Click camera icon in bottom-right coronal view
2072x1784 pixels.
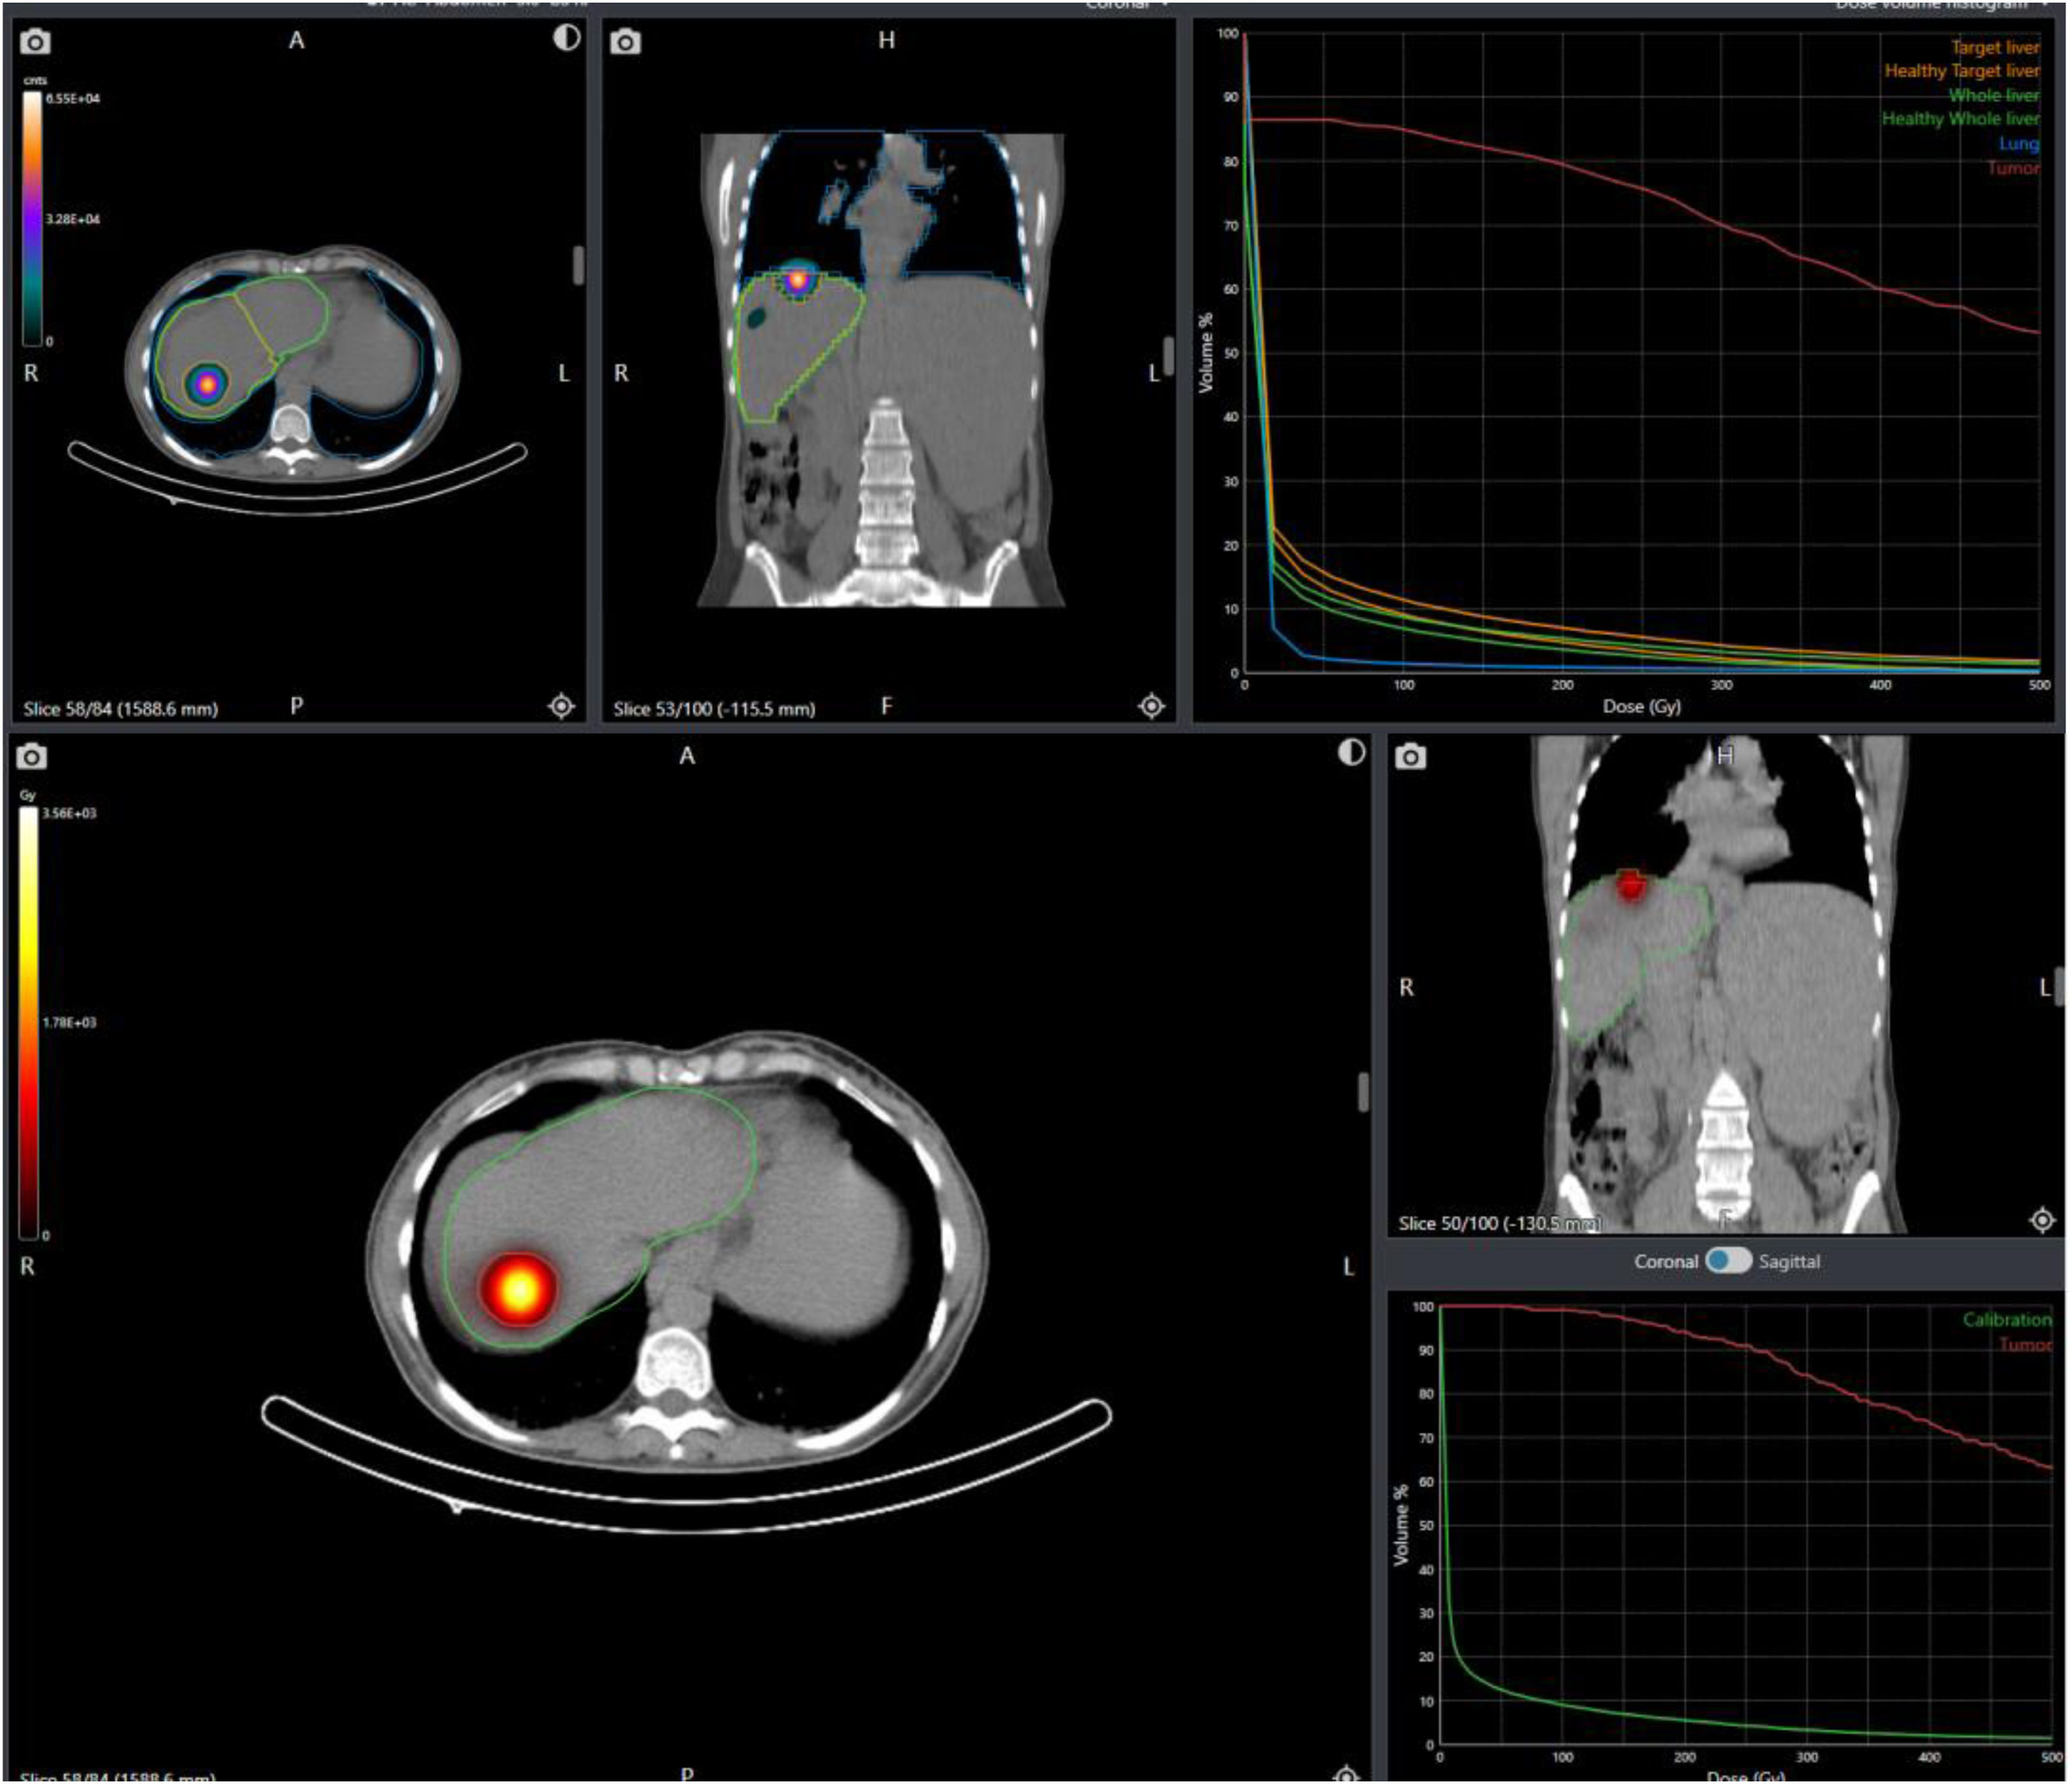coord(1410,757)
